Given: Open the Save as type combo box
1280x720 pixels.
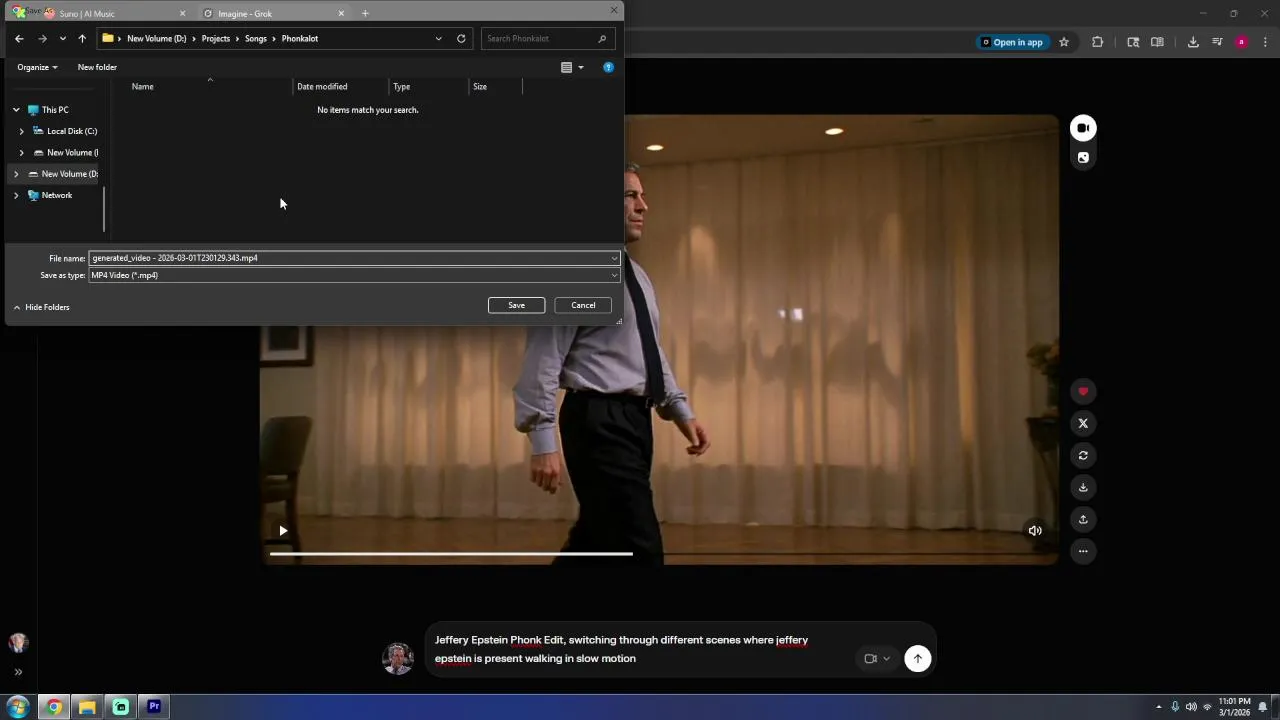Looking at the screenshot, I should pos(354,275).
